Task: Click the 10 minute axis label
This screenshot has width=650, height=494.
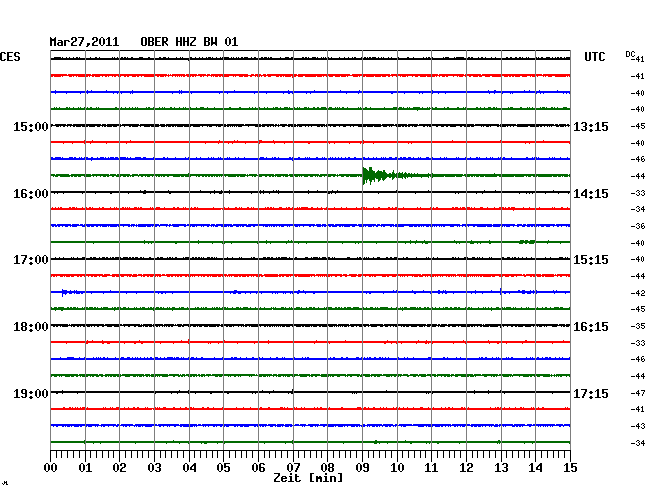Action: point(397,468)
